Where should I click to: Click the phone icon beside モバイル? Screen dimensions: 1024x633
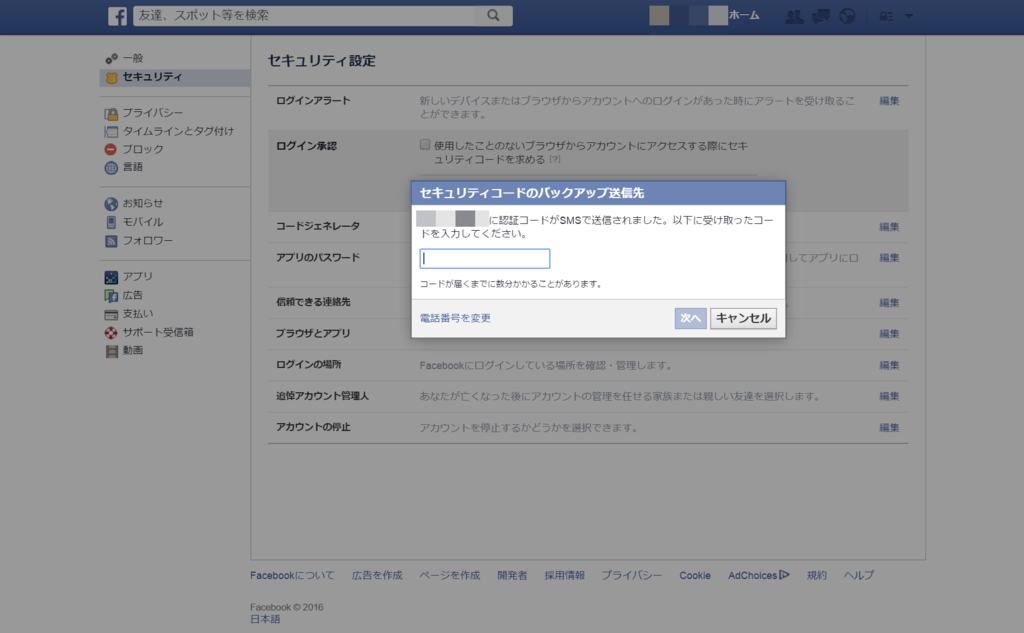(x=111, y=222)
